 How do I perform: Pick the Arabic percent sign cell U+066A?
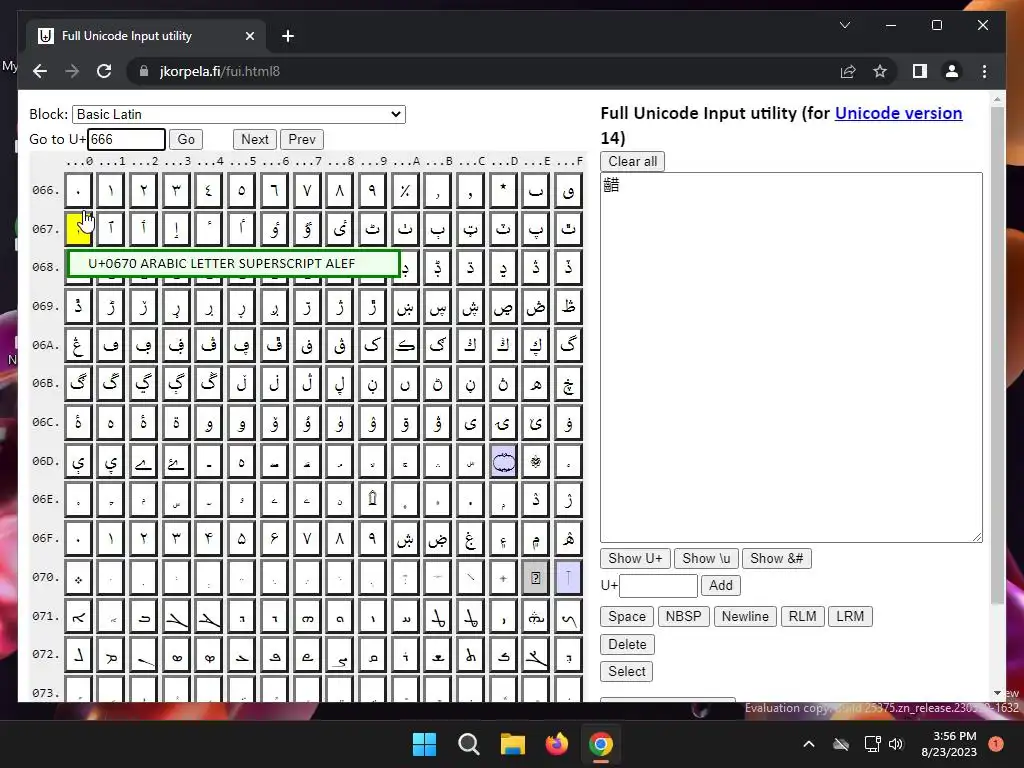coord(405,190)
